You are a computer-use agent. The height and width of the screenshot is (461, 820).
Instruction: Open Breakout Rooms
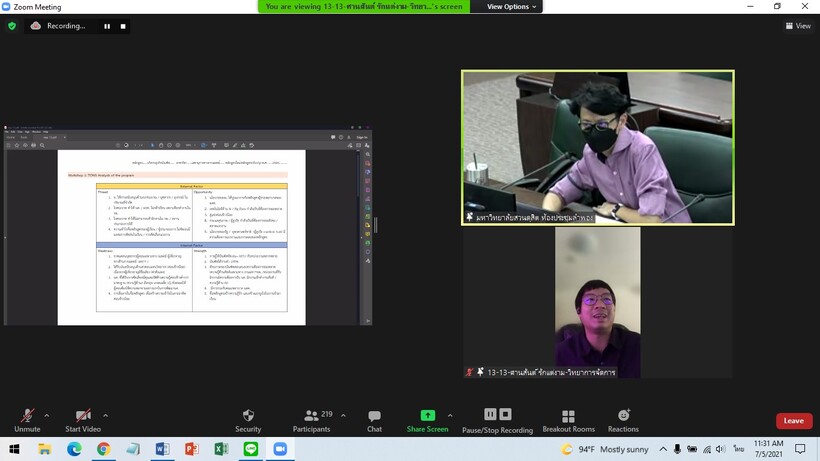coord(568,421)
